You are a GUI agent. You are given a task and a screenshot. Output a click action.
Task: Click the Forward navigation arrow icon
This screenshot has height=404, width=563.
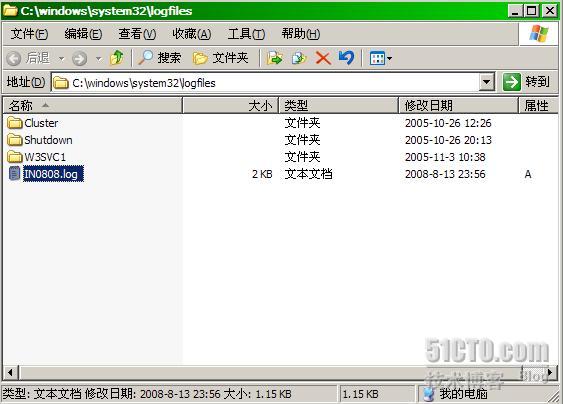click(x=79, y=58)
